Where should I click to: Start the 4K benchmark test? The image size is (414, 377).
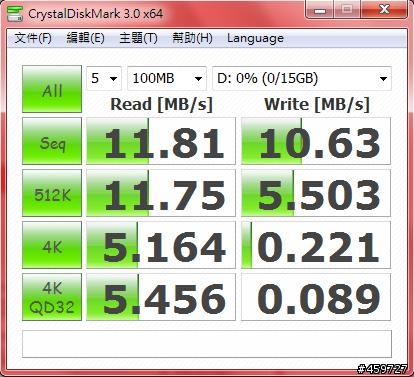click(x=52, y=245)
